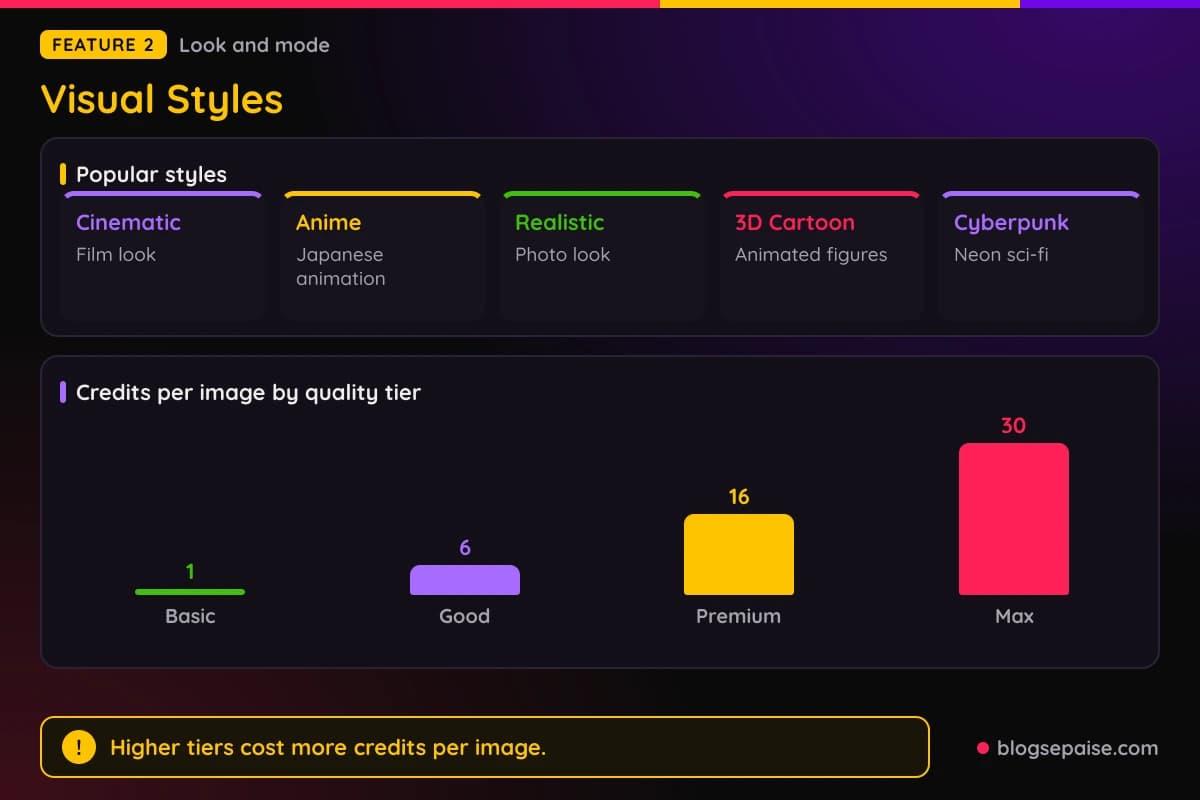Screen dimensions: 1200x800
Task: Click the yellow Premium tier bar
Action: pyautogui.click(x=739, y=554)
